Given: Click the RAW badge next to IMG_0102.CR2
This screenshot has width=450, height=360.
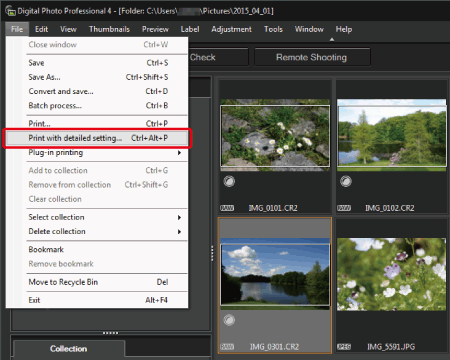Looking at the screenshot, I should [x=344, y=208].
